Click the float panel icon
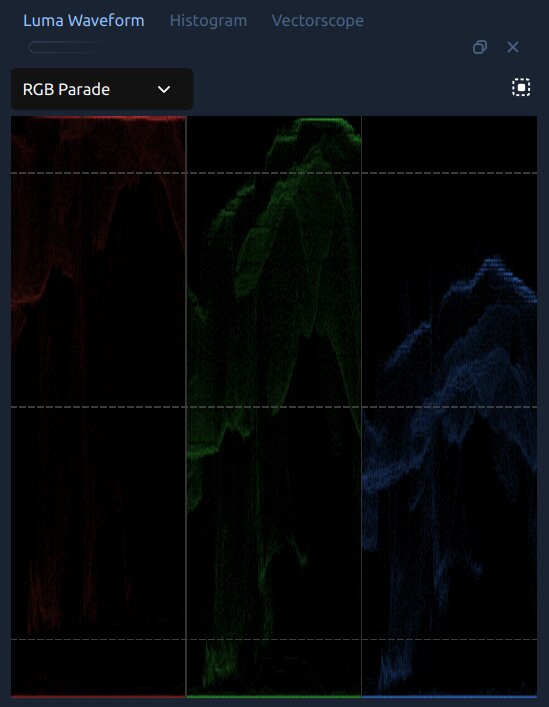549x707 pixels. click(x=480, y=47)
